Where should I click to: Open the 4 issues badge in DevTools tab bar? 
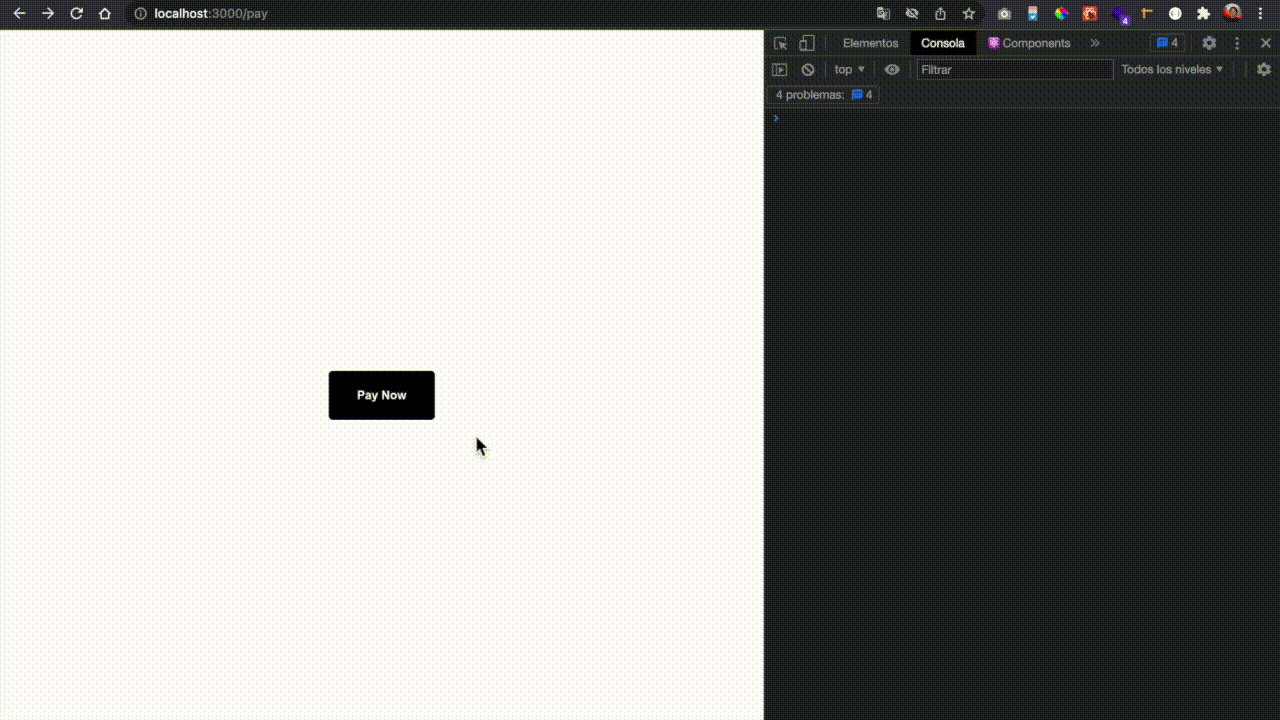(1168, 43)
